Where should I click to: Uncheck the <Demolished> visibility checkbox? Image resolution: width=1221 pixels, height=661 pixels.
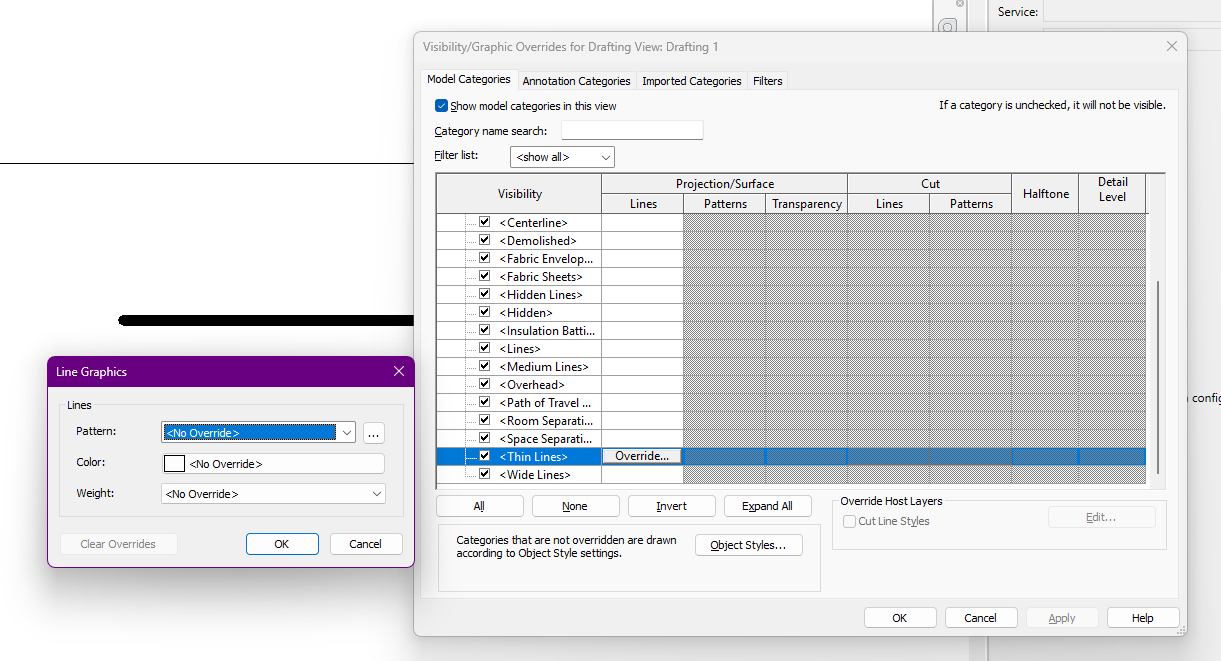click(484, 240)
